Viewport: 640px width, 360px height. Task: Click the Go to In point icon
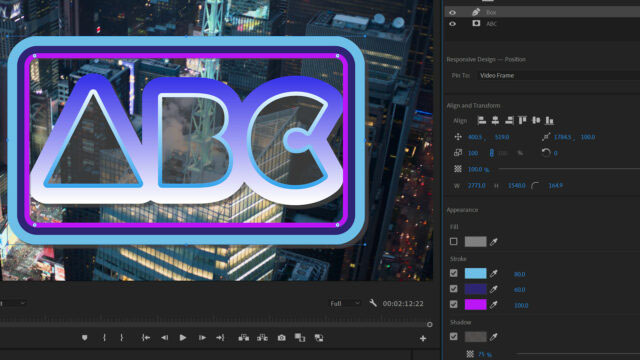pyautogui.click(x=146, y=338)
